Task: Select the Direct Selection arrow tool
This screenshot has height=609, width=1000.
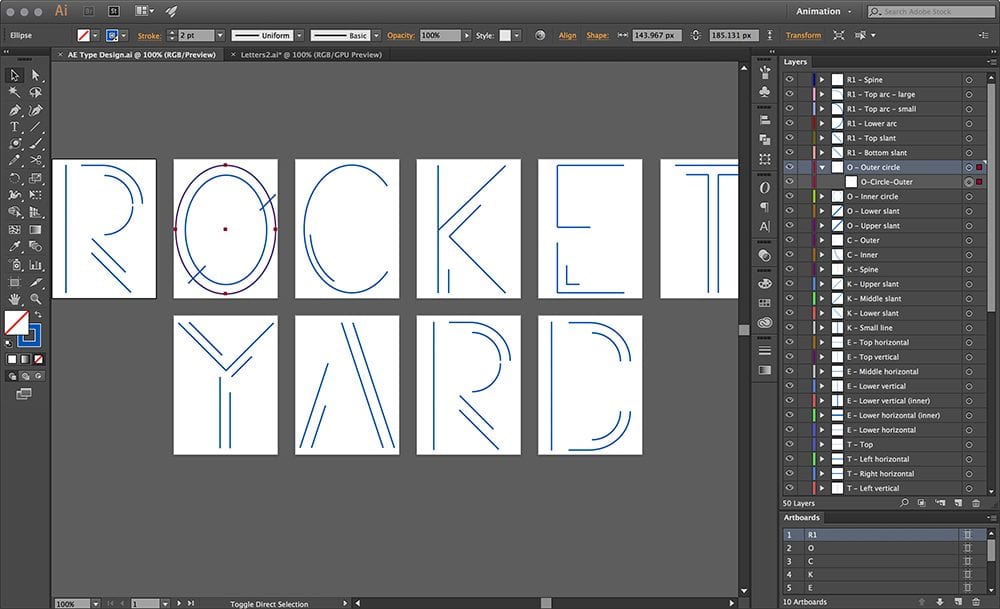Action: (x=36, y=75)
